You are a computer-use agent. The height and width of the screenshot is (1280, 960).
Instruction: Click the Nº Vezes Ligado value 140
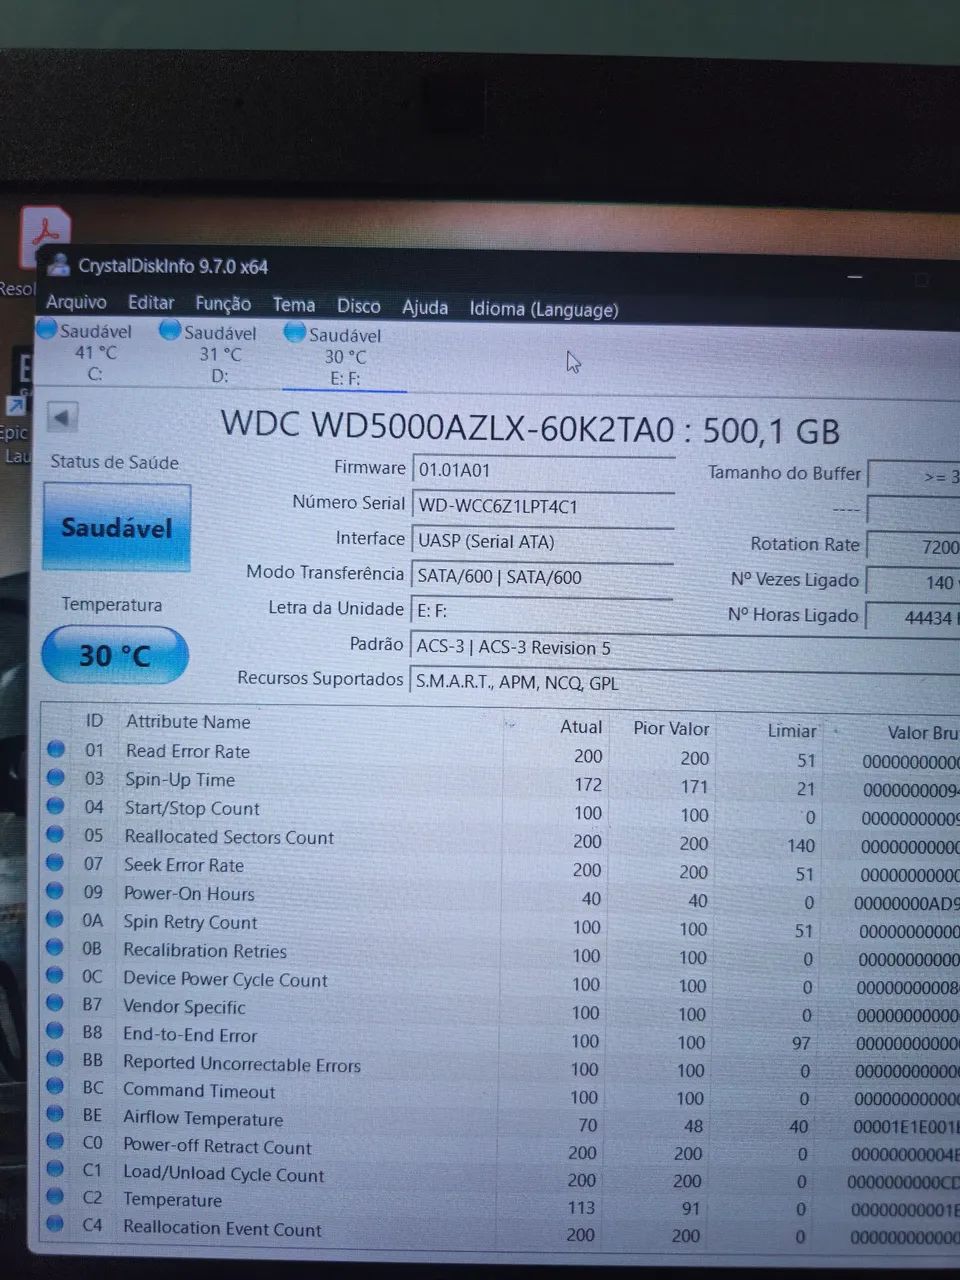[x=914, y=582]
